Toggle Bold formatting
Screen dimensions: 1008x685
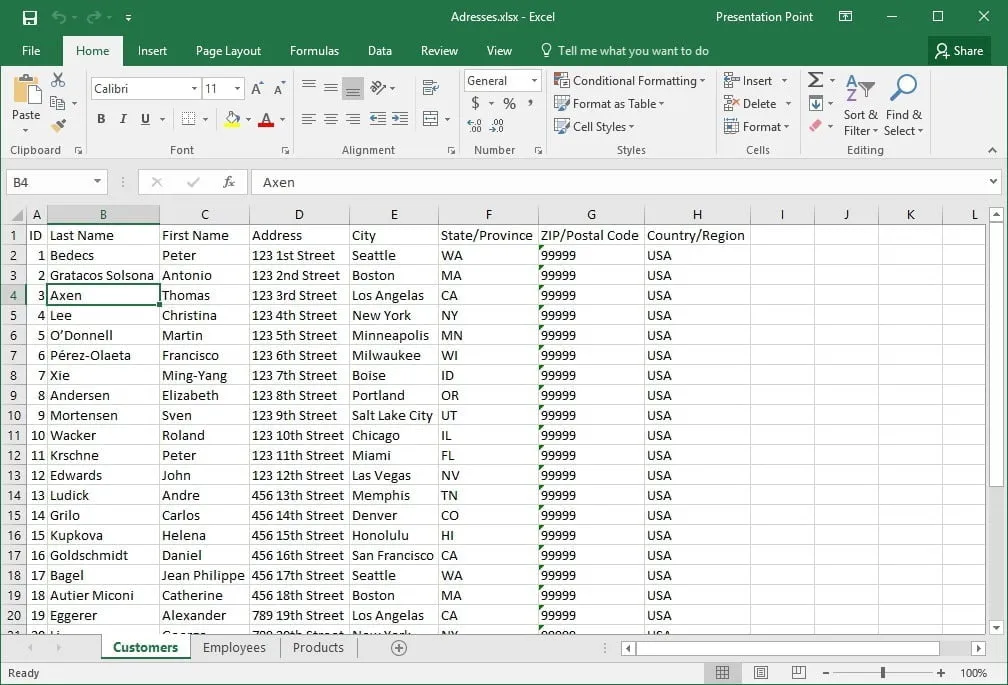101,119
